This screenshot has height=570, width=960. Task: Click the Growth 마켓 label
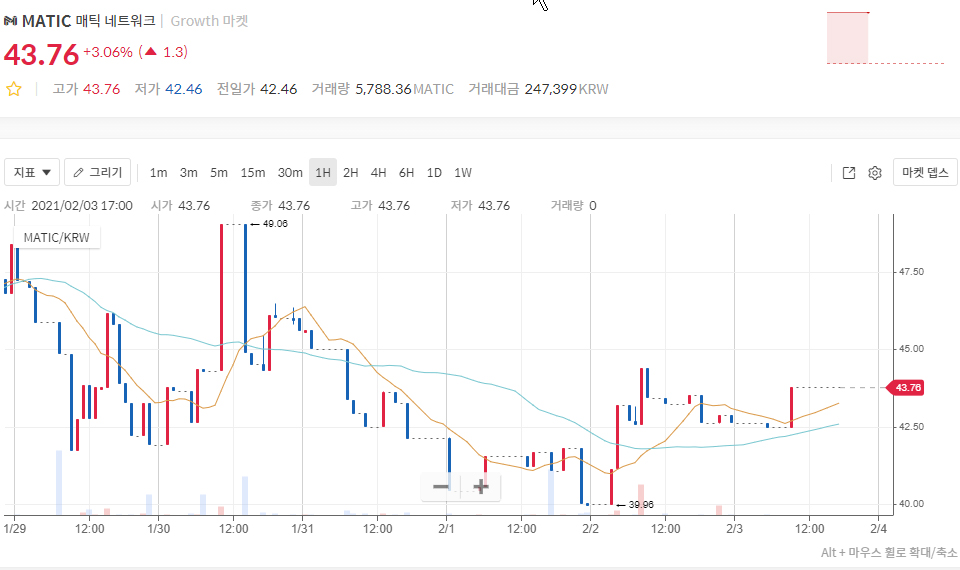209,21
